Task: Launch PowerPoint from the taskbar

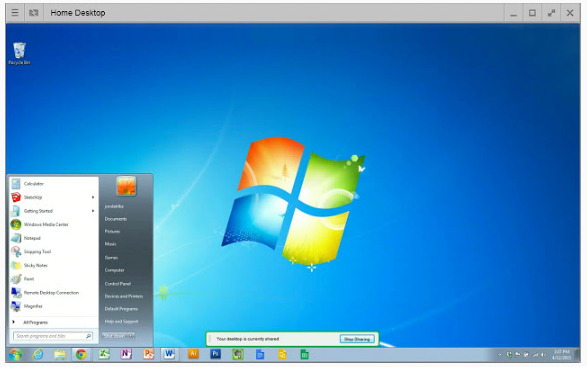Action: 149,354
